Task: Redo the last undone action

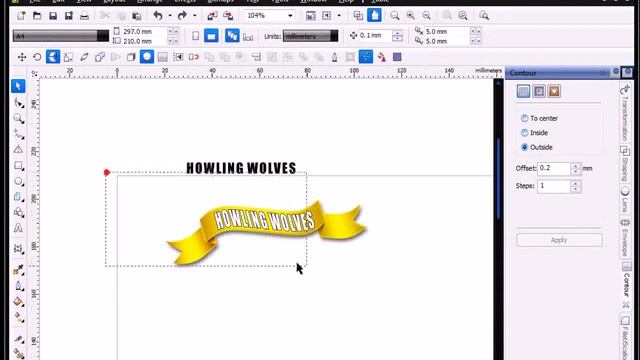Action: [x=182, y=16]
